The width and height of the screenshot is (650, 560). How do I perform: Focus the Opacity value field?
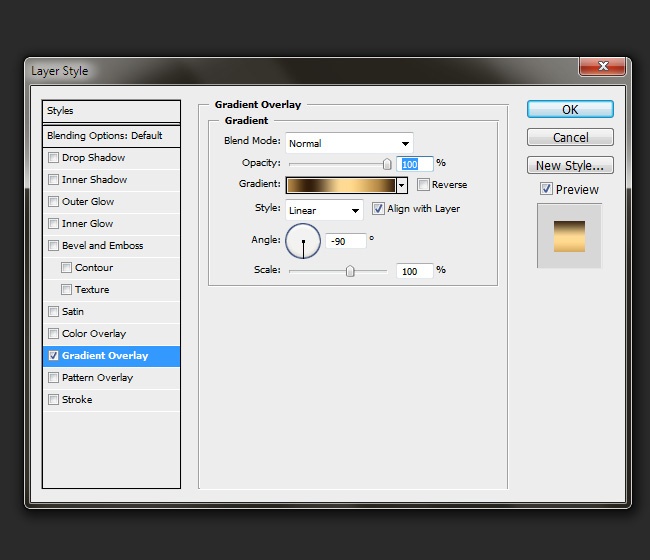point(415,164)
